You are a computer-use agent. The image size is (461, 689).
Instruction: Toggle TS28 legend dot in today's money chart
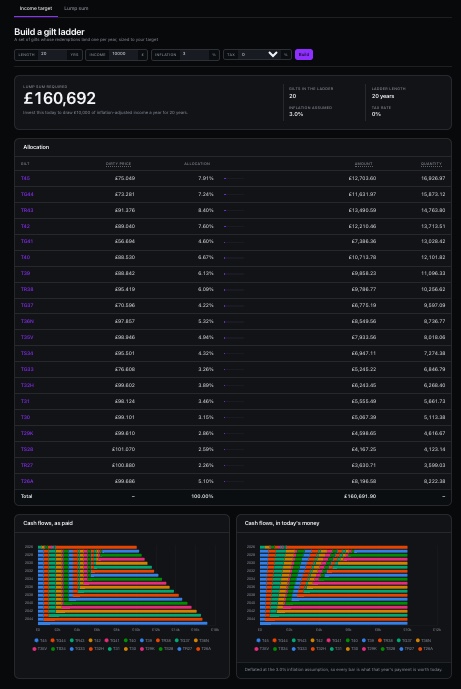pos(383,649)
